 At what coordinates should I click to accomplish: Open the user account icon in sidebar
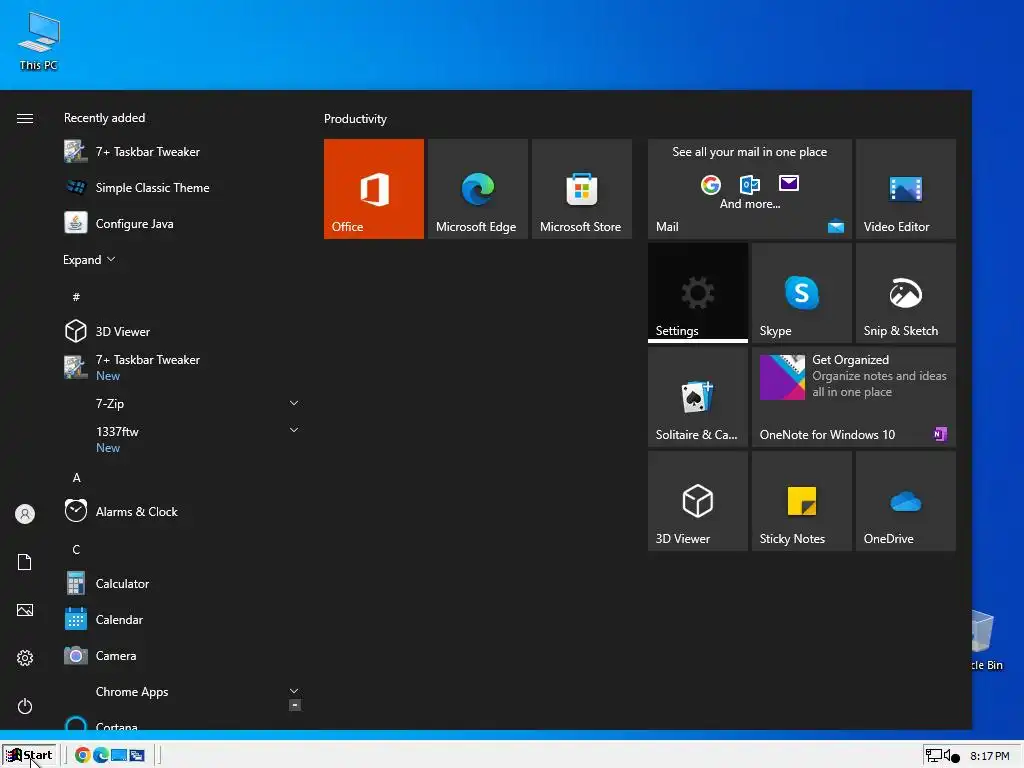pos(25,514)
